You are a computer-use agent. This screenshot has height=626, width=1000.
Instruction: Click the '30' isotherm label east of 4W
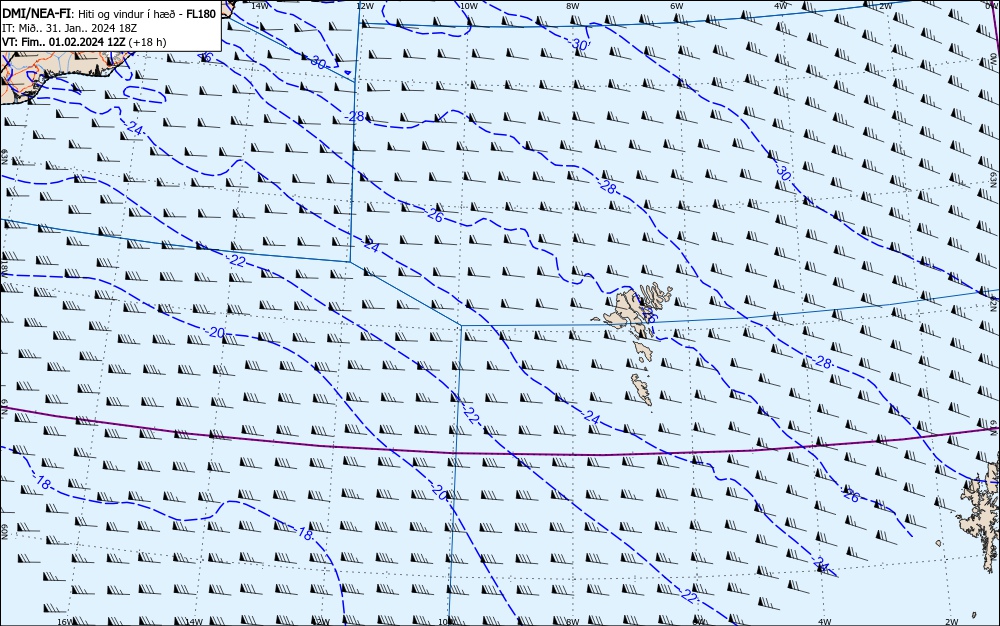point(784,171)
